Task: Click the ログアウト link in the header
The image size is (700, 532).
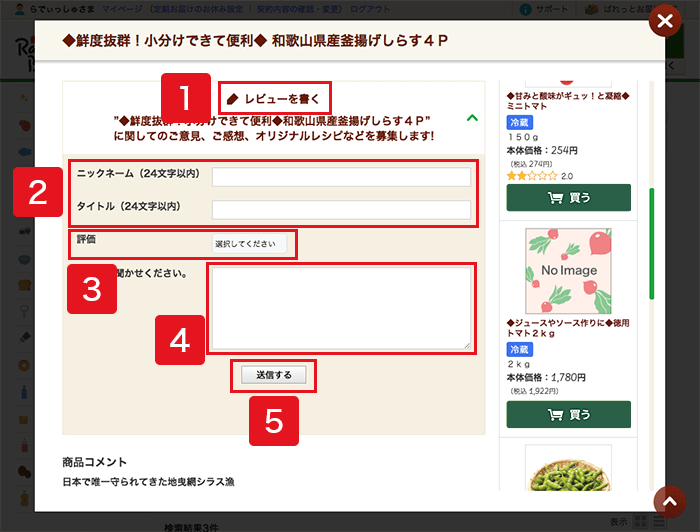Action: (x=370, y=7)
